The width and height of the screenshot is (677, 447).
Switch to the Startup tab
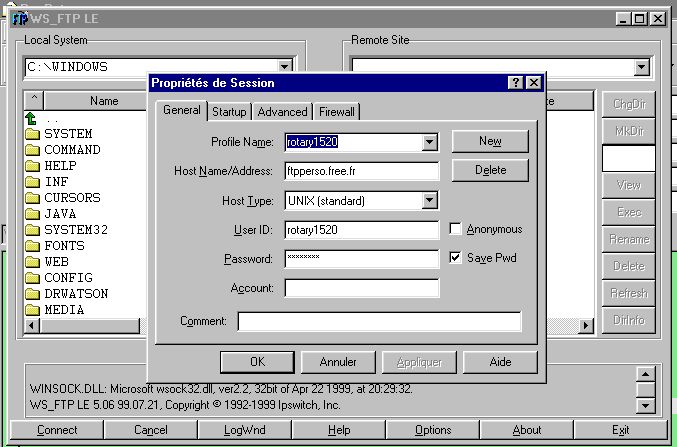[x=229, y=112]
